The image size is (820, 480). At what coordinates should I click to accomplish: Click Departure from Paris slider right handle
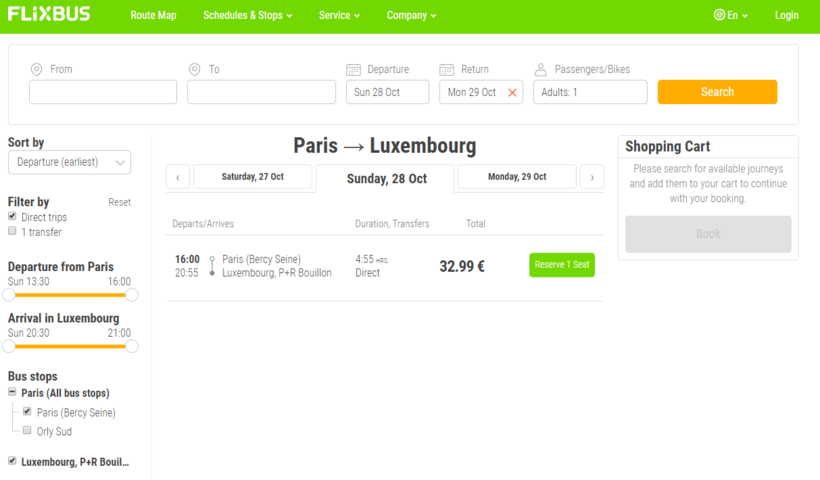(132, 295)
